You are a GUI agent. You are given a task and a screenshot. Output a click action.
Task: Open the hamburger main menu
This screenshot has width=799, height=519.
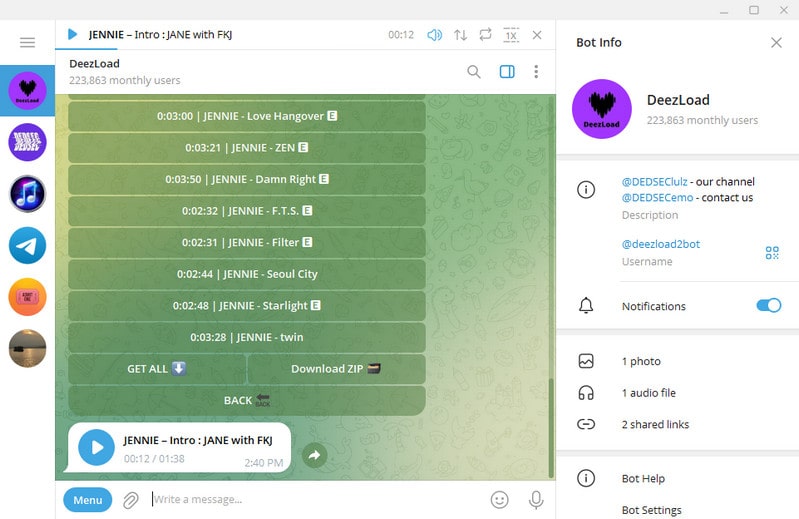coord(28,42)
